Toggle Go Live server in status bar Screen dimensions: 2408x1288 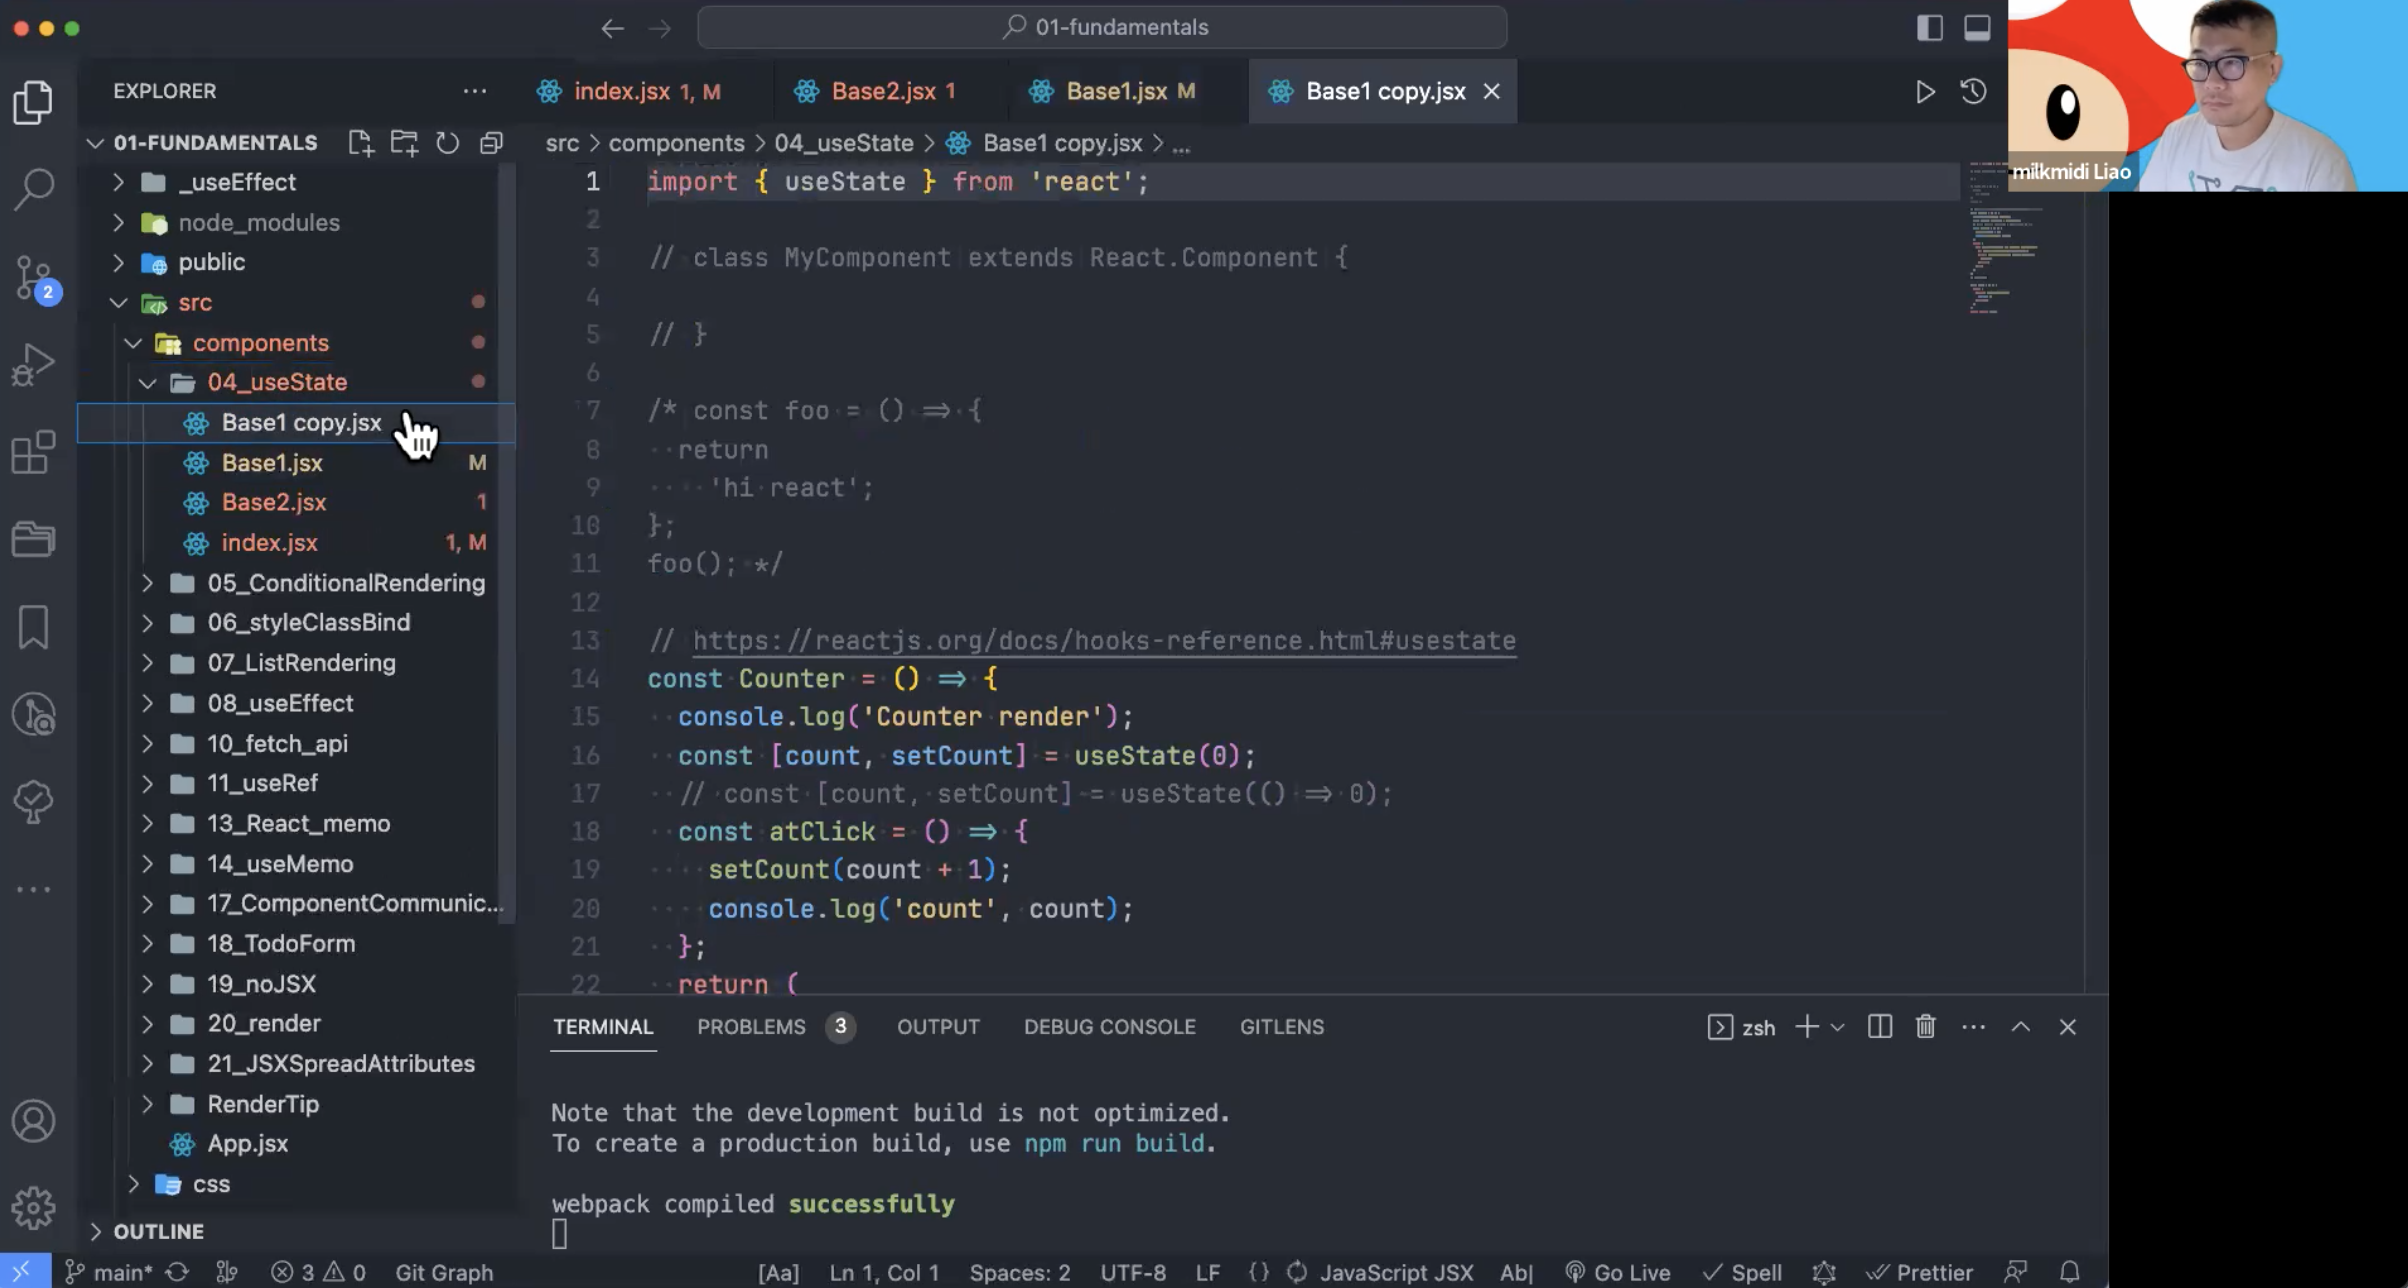coord(1618,1272)
